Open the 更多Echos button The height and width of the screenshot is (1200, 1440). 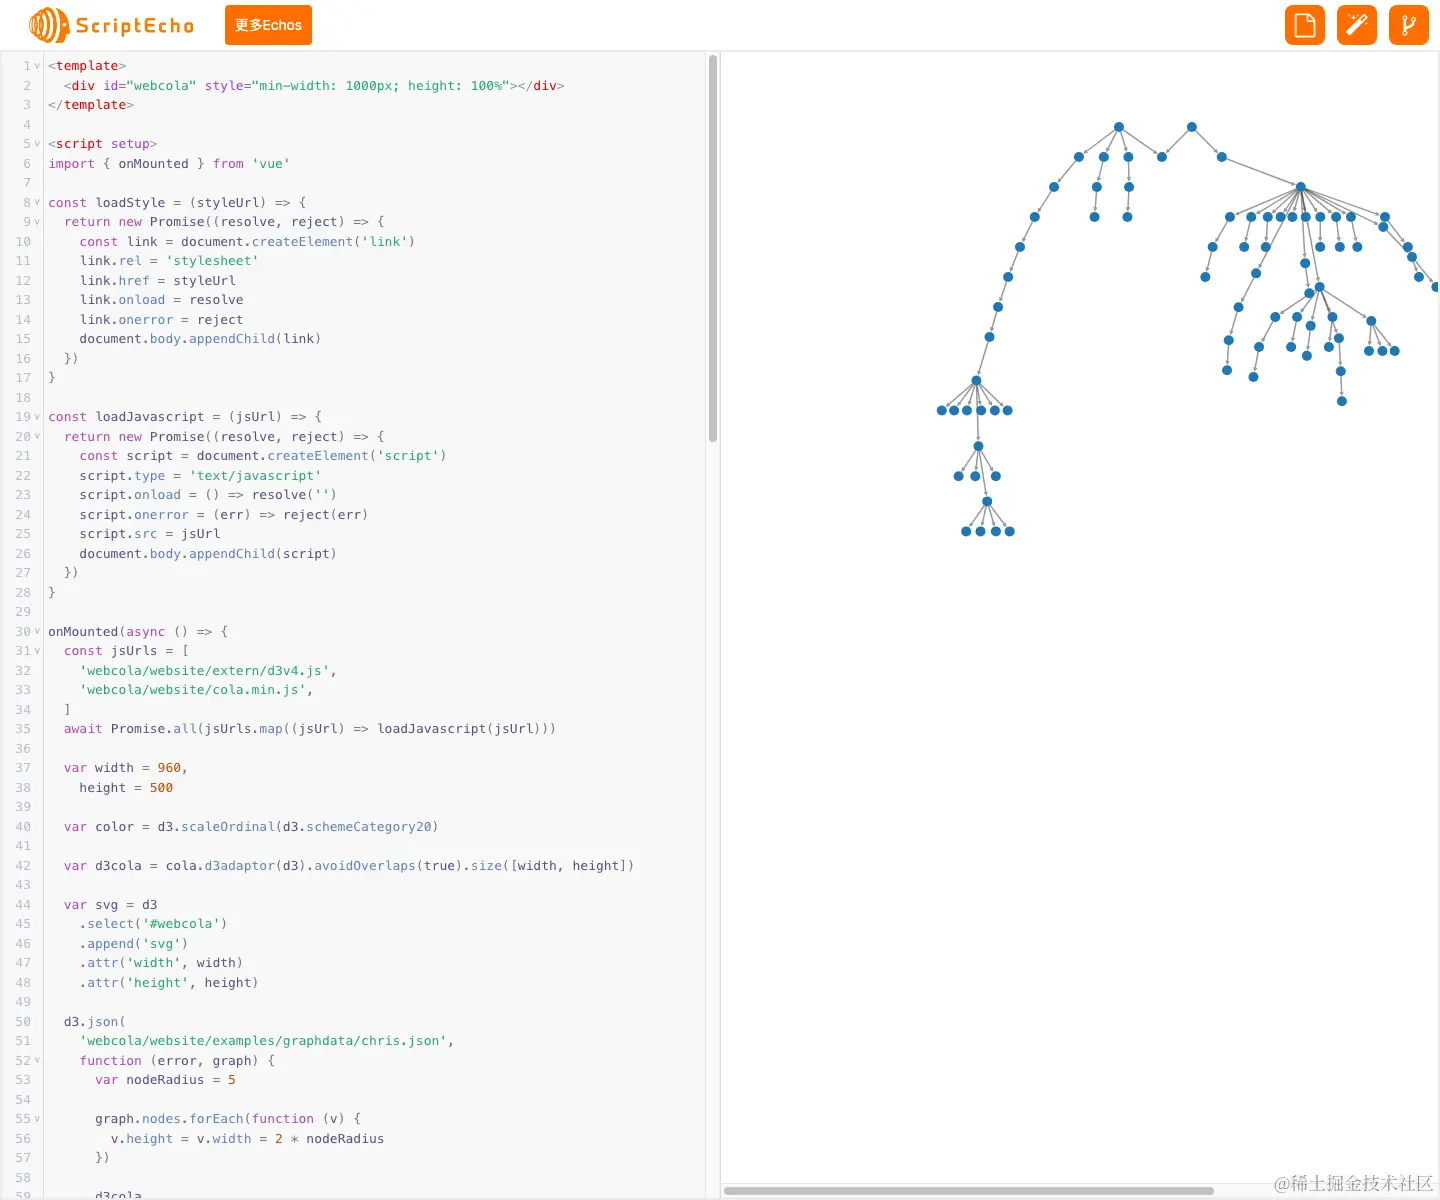pyautogui.click(x=268, y=25)
